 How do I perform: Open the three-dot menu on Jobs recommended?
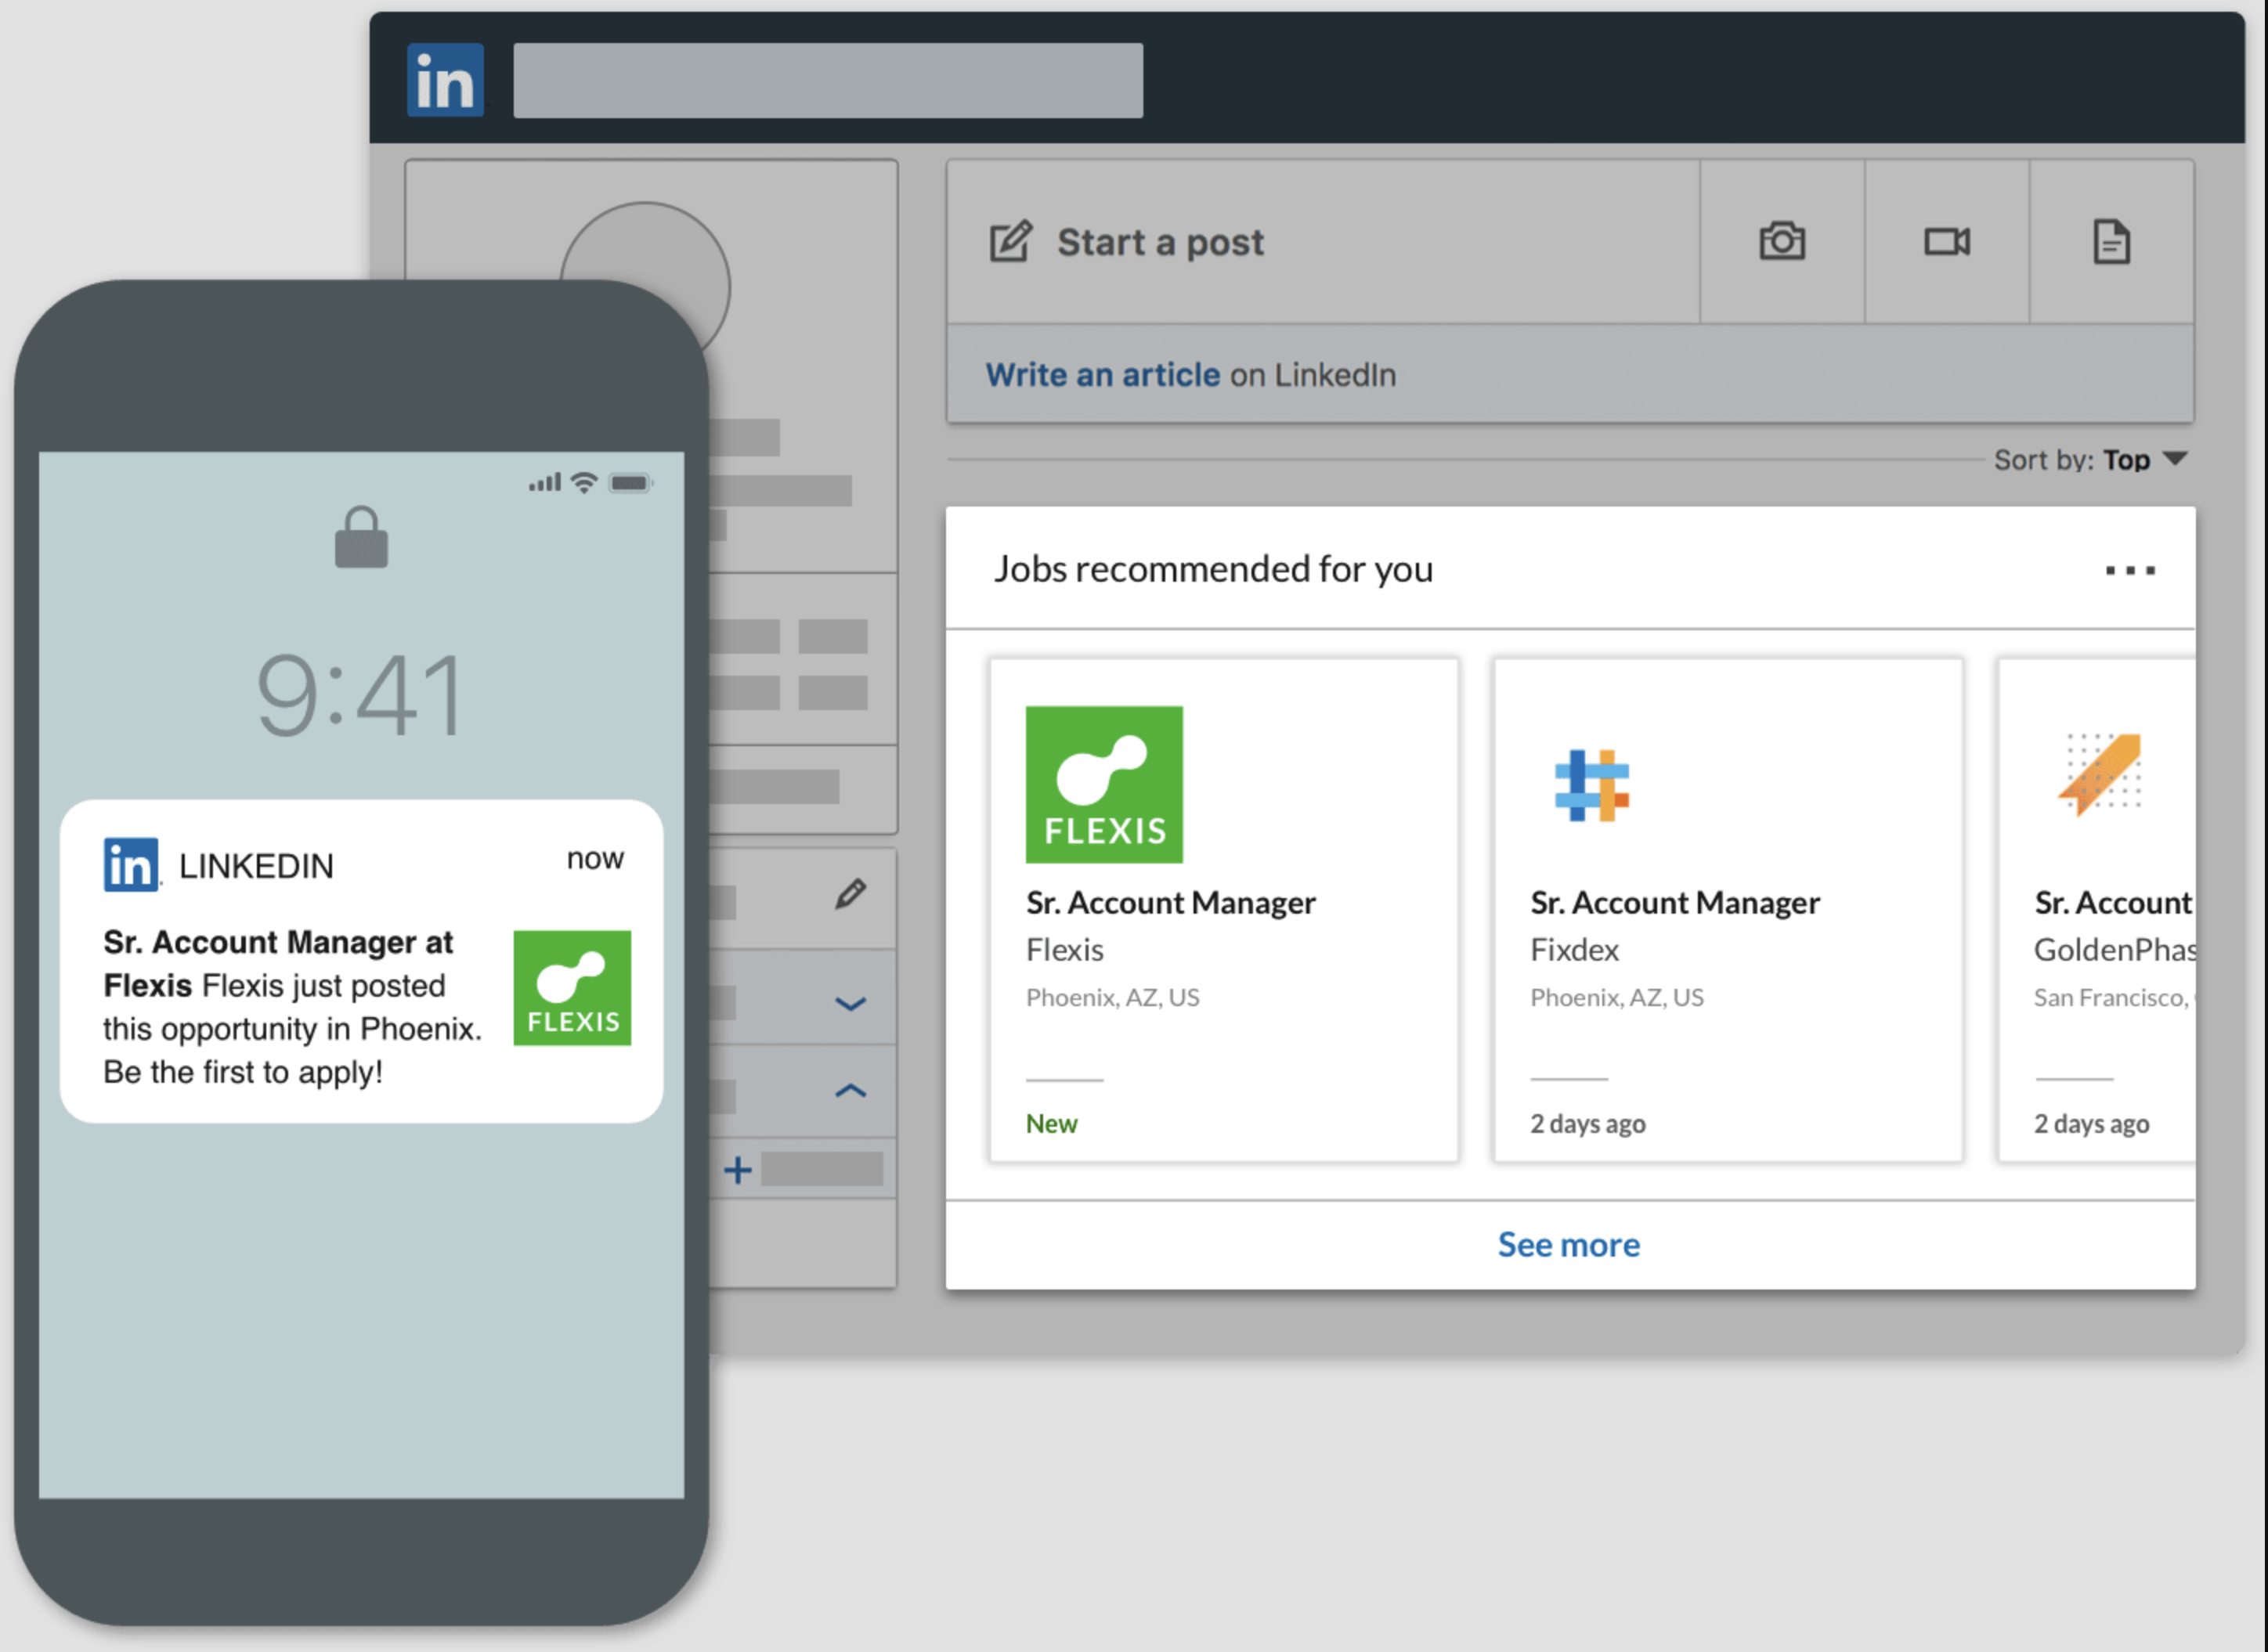coord(2129,570)
